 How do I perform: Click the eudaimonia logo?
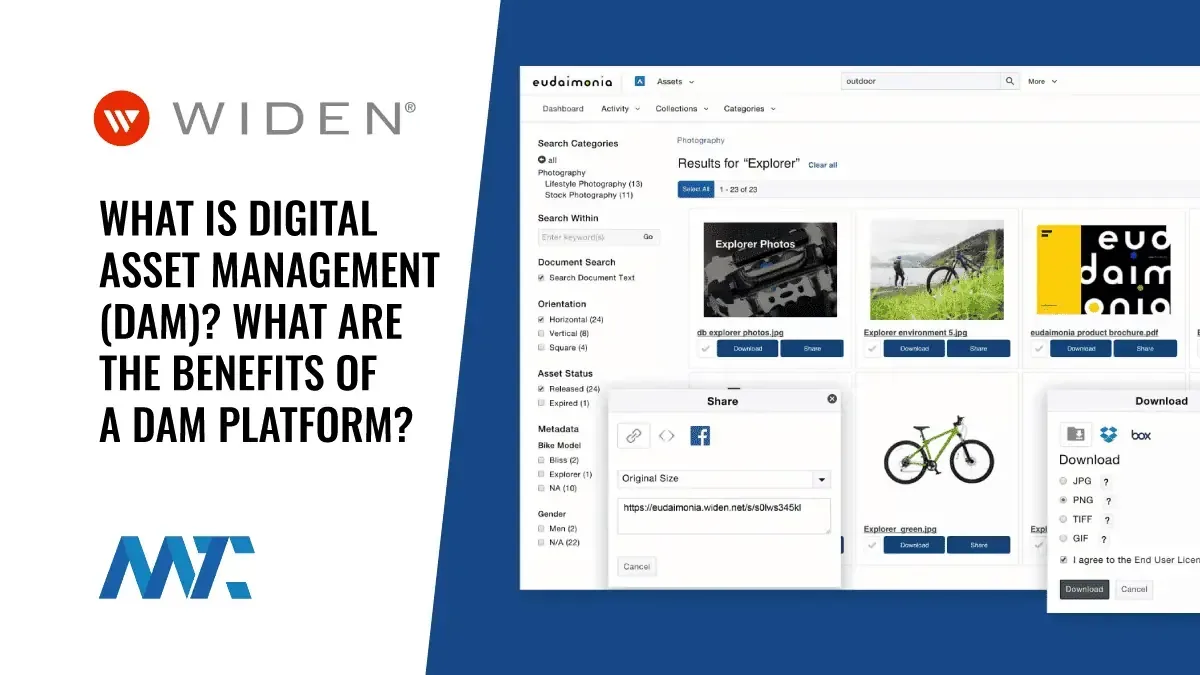[x=573, y=81]
